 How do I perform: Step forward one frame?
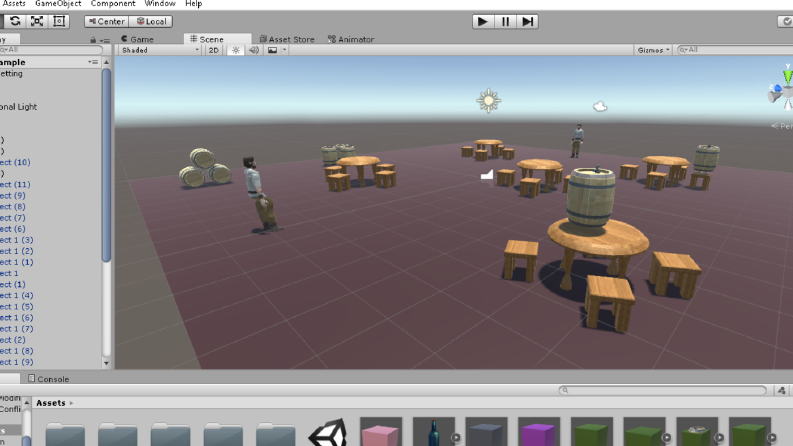(527, 21)
